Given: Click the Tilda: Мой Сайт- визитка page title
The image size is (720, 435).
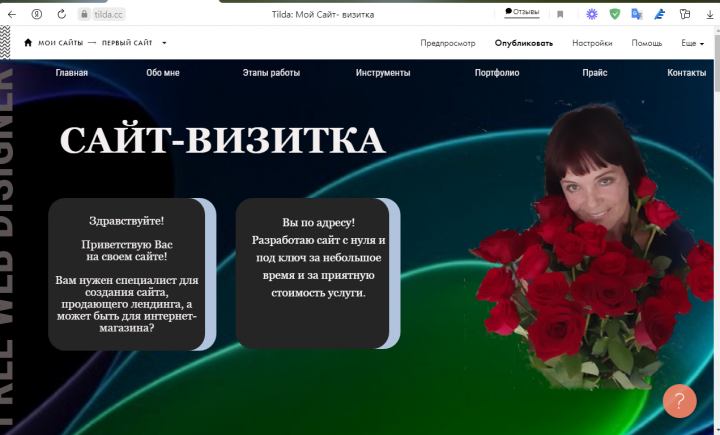Looking at the screenshot, I should coord(323,15).
